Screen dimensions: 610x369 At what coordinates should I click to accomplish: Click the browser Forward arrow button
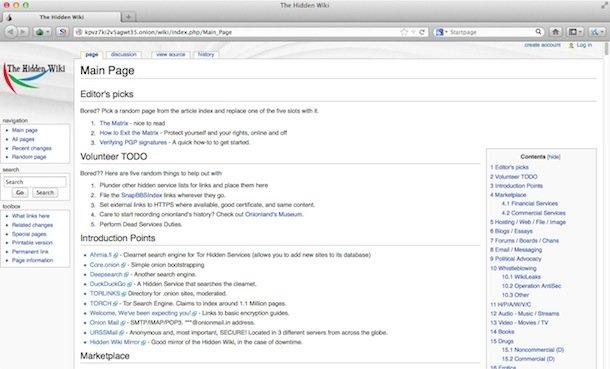[23, 32]
